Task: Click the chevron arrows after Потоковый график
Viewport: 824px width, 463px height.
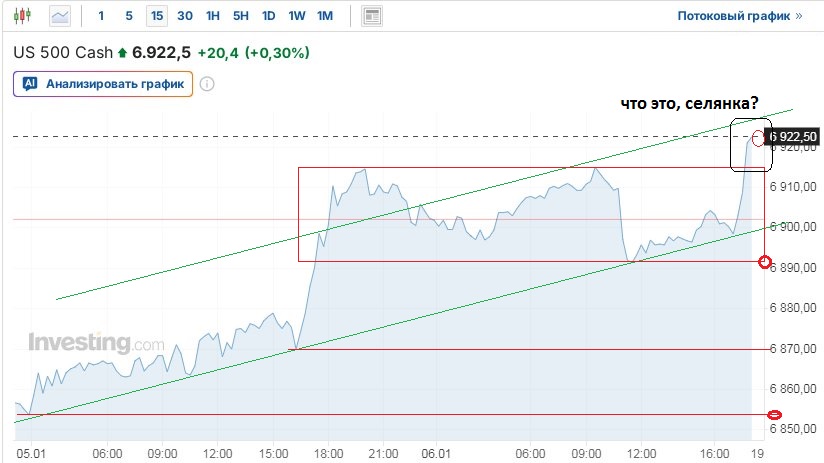Action: pos(797,16)
